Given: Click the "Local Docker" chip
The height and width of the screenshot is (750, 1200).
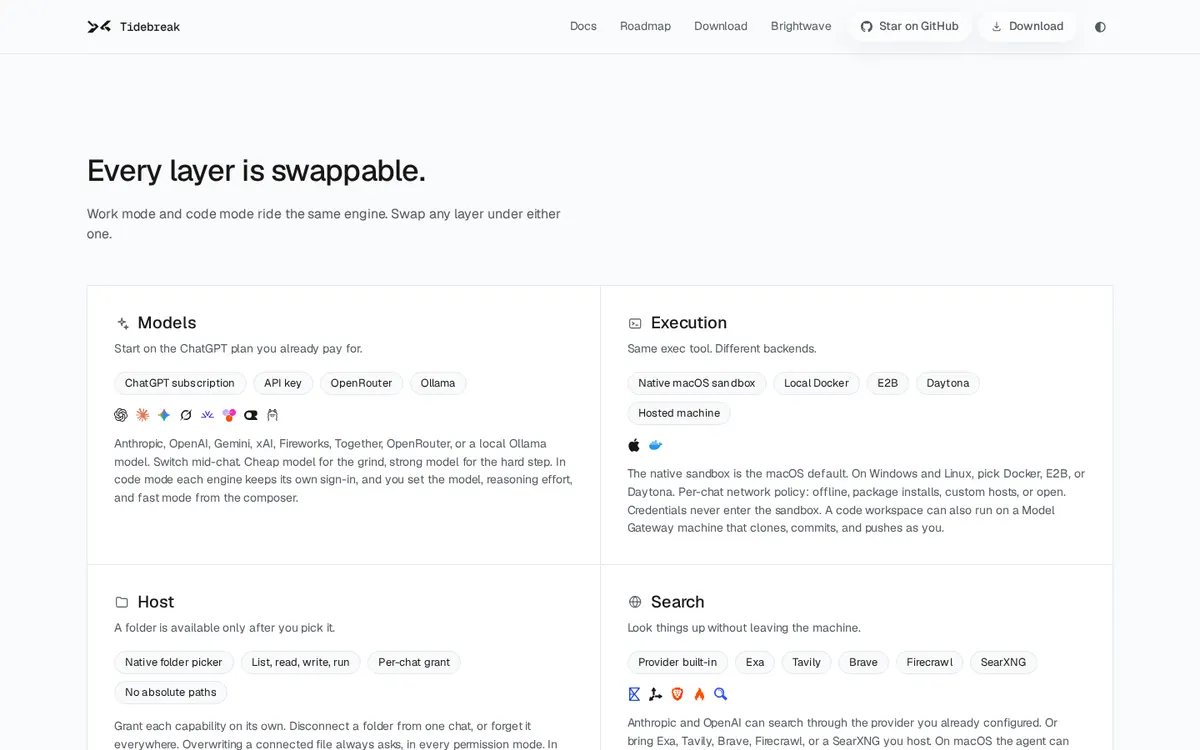Looking at the screenshot, I should point(816,383).
